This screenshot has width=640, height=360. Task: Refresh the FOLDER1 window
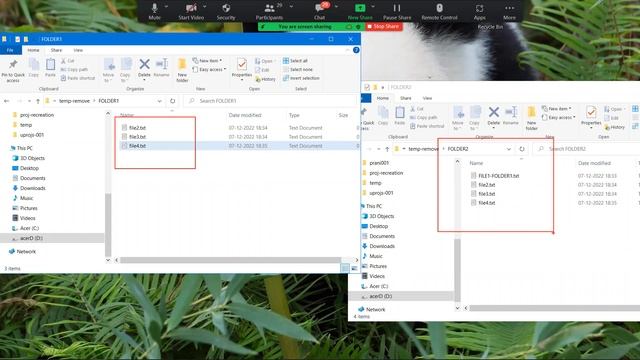[173, 101]
